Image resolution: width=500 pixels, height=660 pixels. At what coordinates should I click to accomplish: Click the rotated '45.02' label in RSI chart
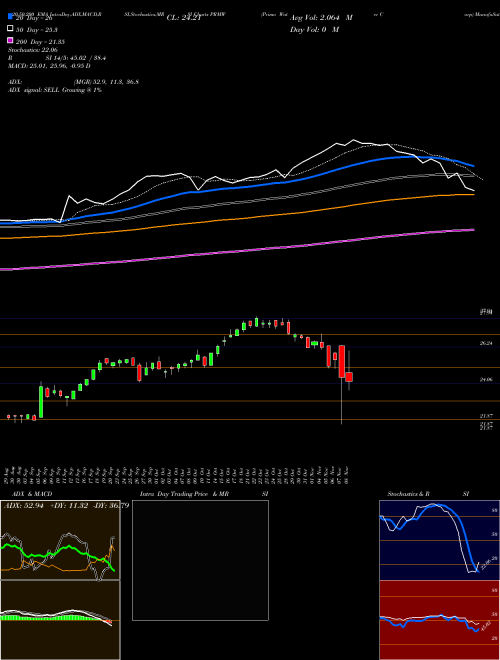click(485, 626)
